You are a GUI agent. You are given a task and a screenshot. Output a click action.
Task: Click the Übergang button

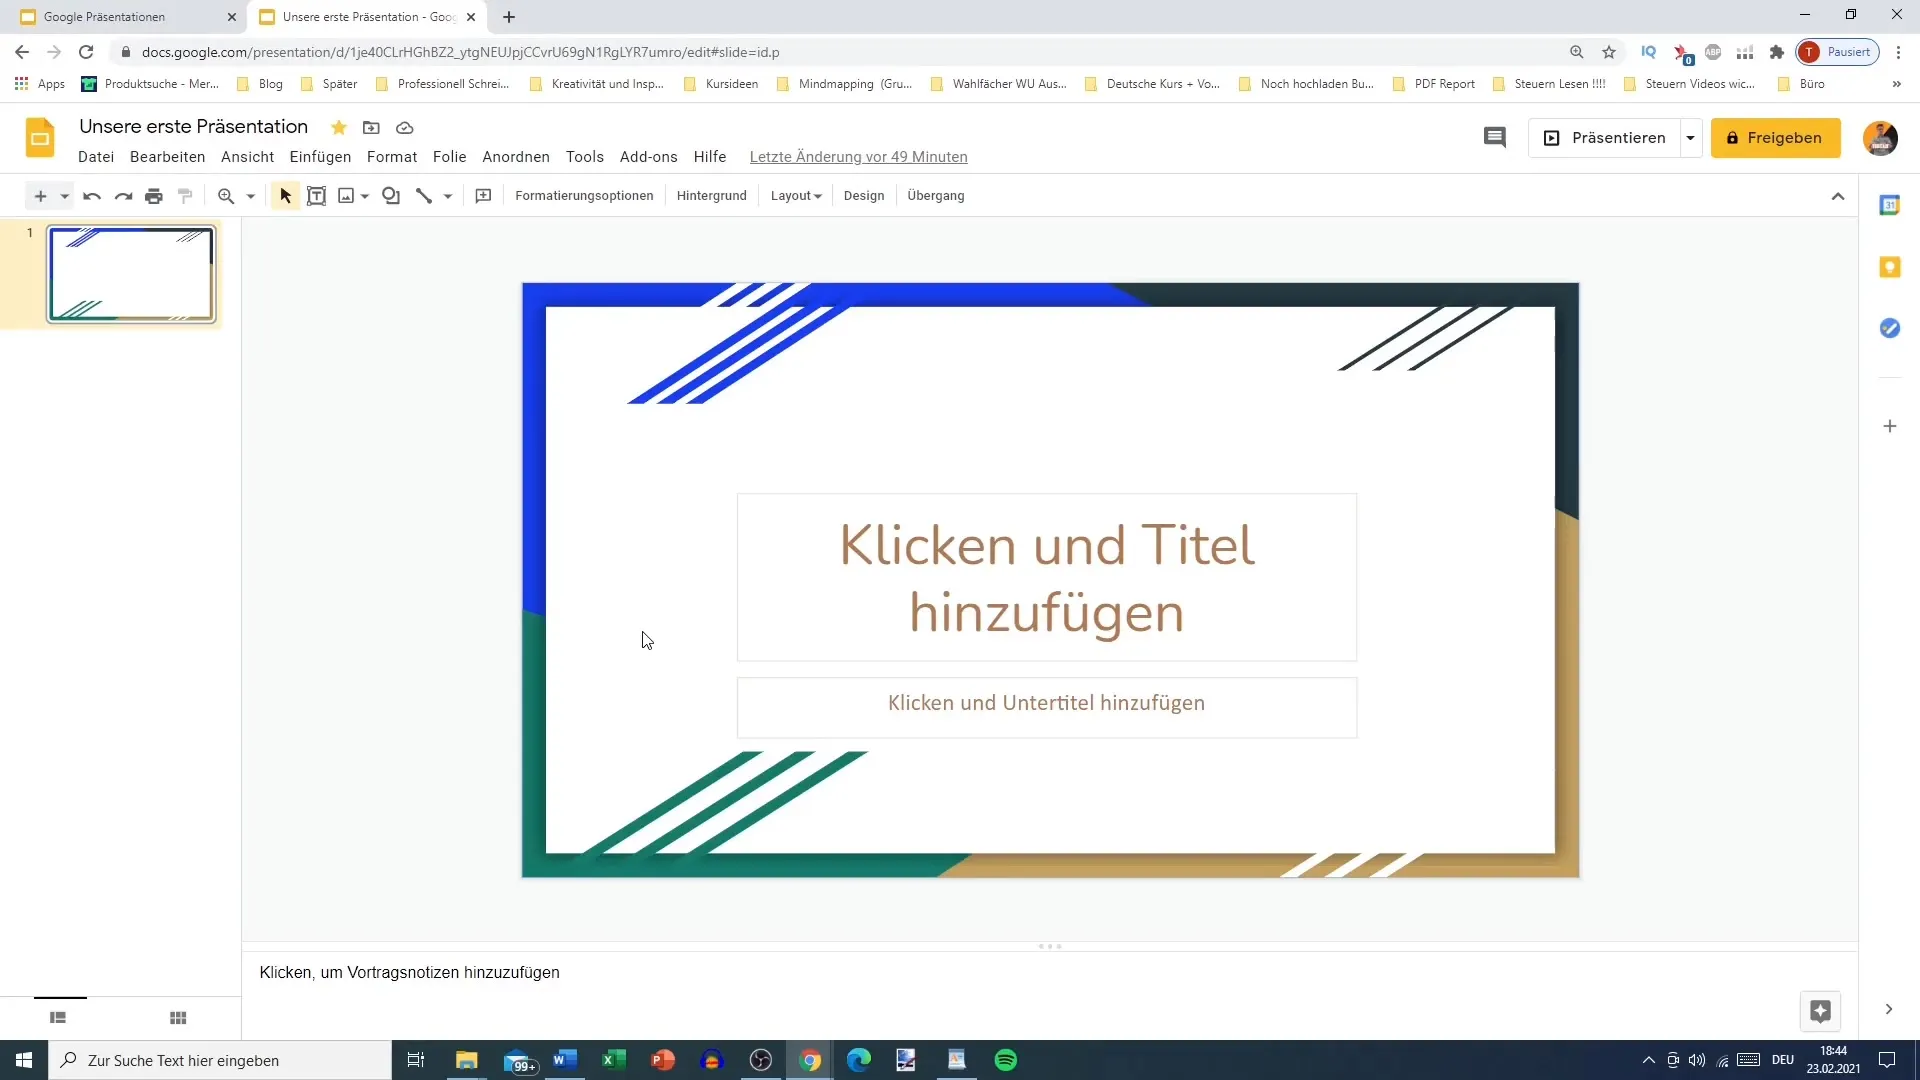(x=936, y=196)
